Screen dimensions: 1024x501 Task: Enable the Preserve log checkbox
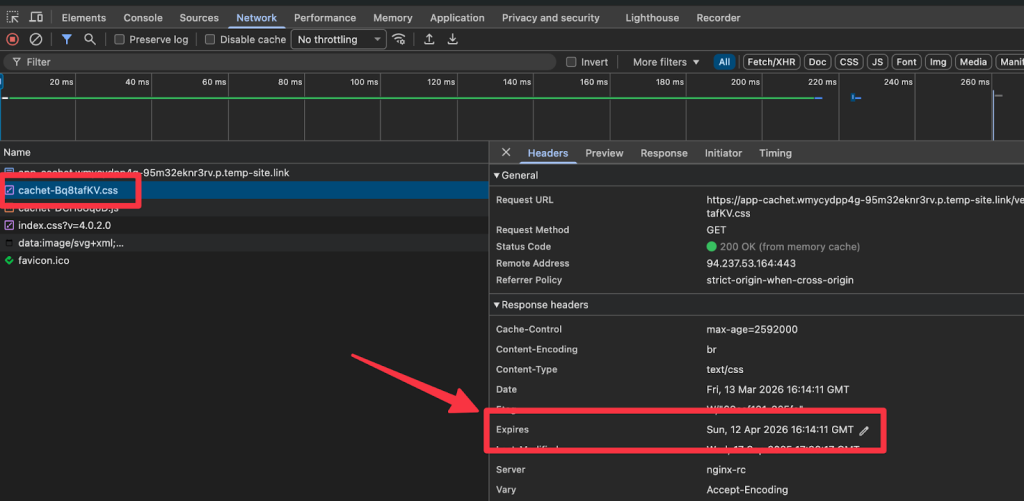pos(120,40)
